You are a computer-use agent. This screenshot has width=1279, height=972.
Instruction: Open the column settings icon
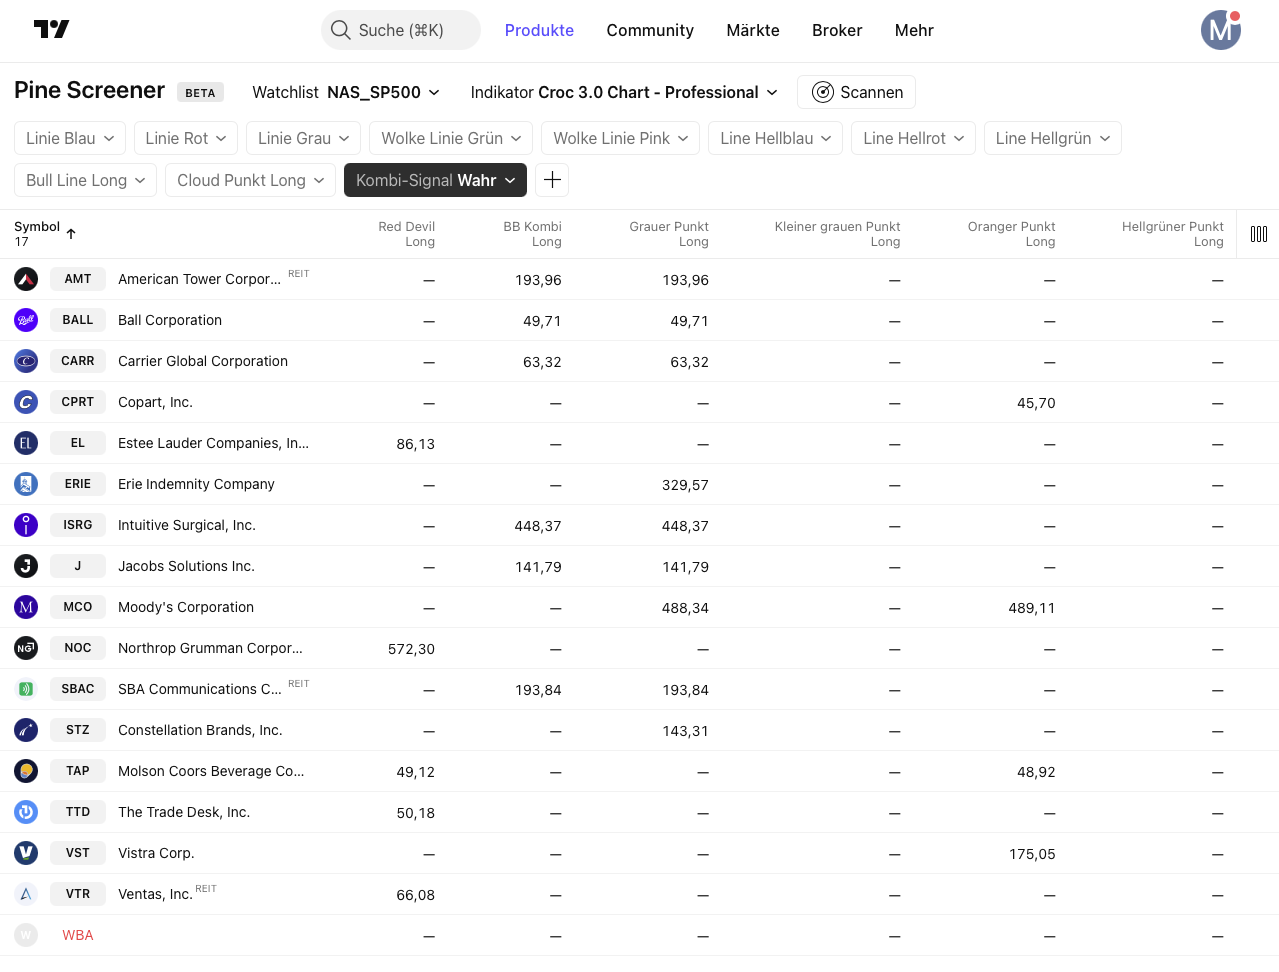pyautogui.click(x=1258, y=234)
